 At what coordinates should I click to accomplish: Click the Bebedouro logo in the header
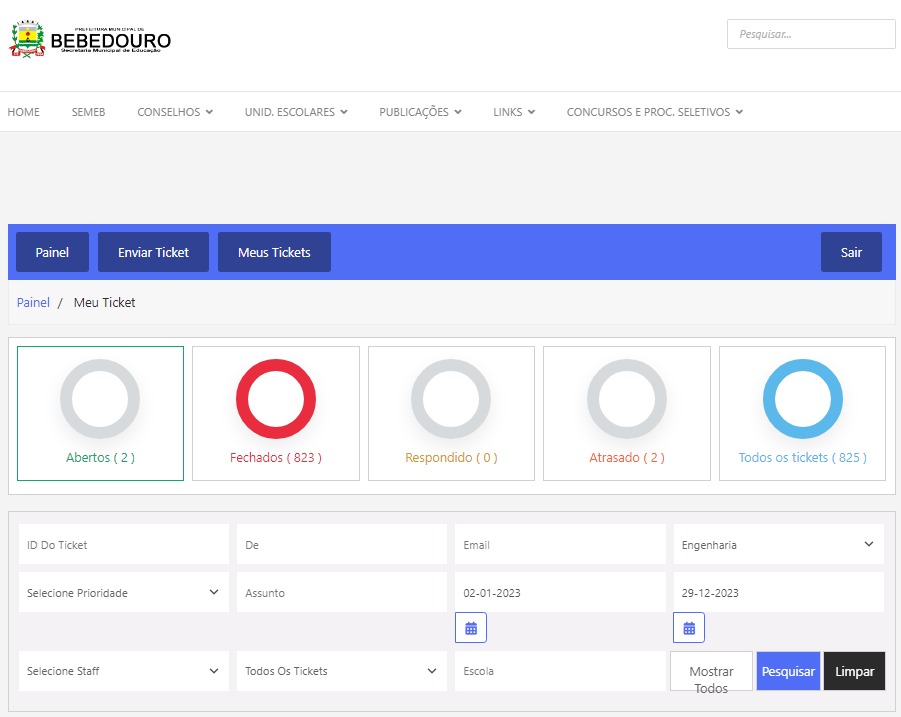click(x=90, y=40)
